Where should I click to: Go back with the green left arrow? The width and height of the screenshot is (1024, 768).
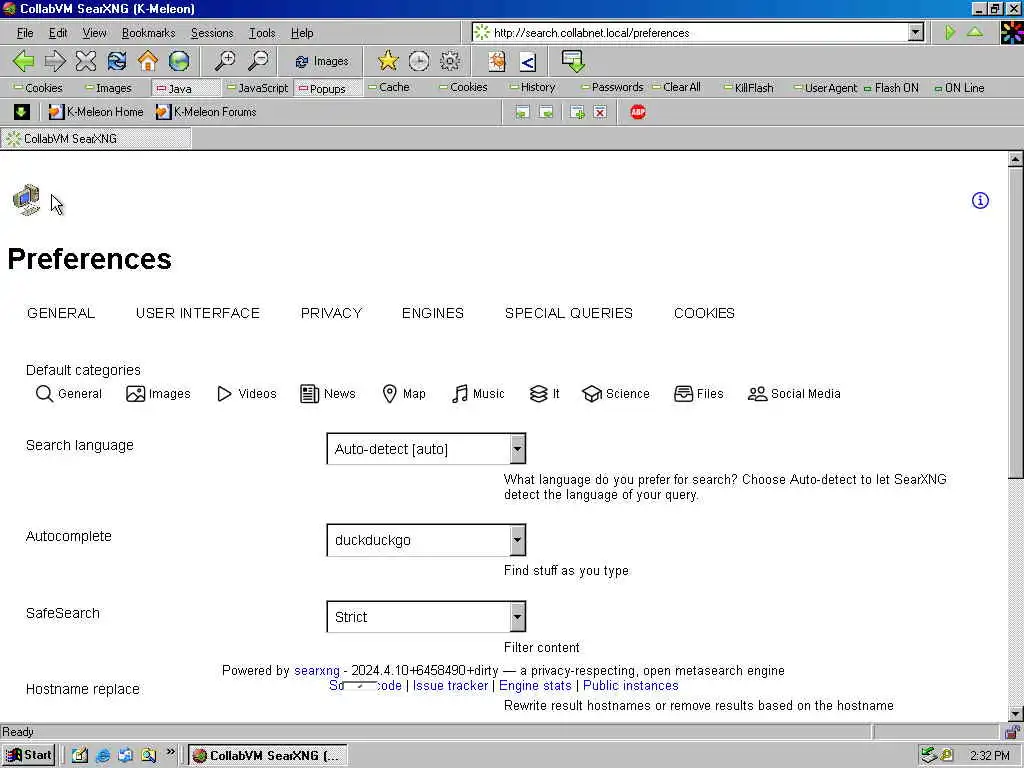pyautogui.click(x=24, y=61)
